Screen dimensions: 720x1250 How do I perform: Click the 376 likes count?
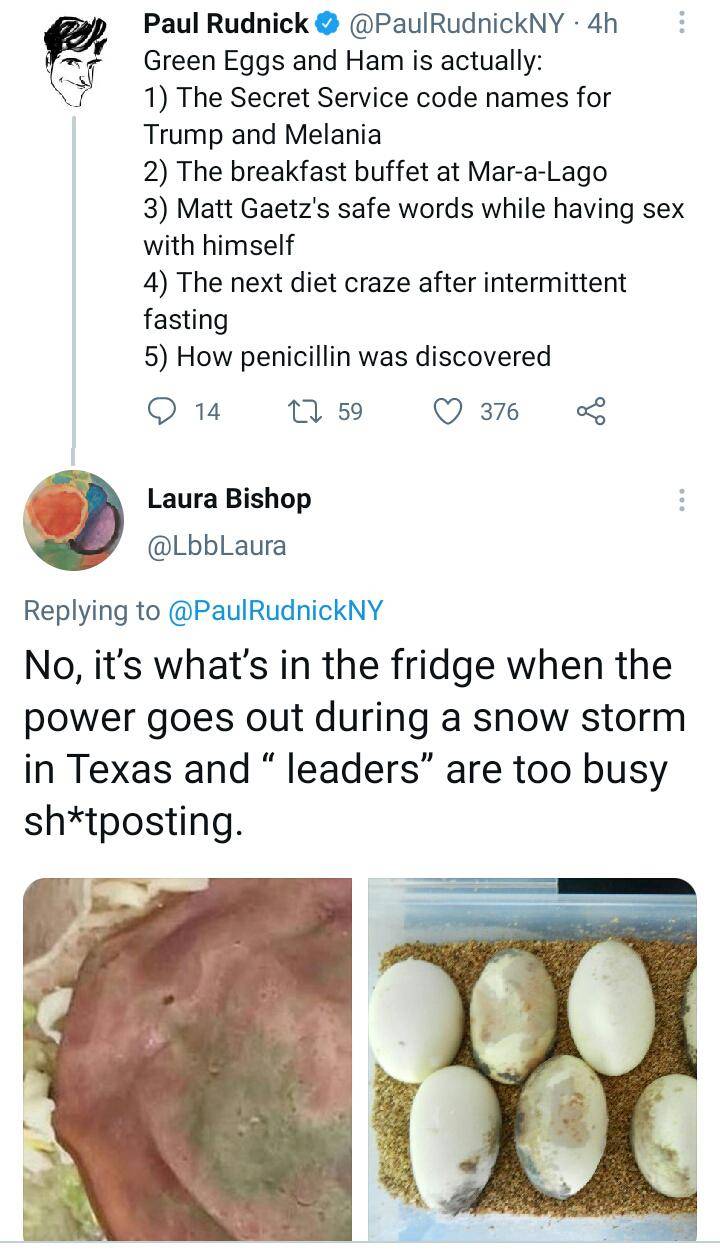(x=499, y=411)
